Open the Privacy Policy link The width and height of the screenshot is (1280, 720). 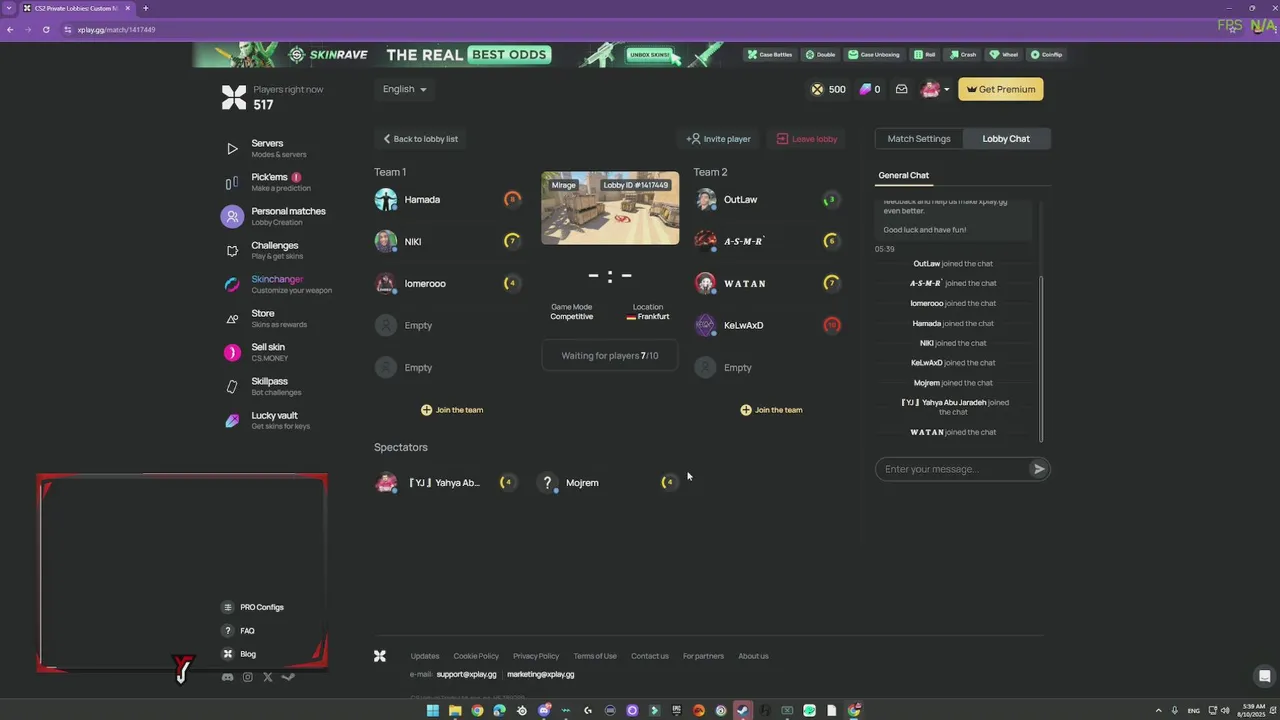(x=536, y=656)
